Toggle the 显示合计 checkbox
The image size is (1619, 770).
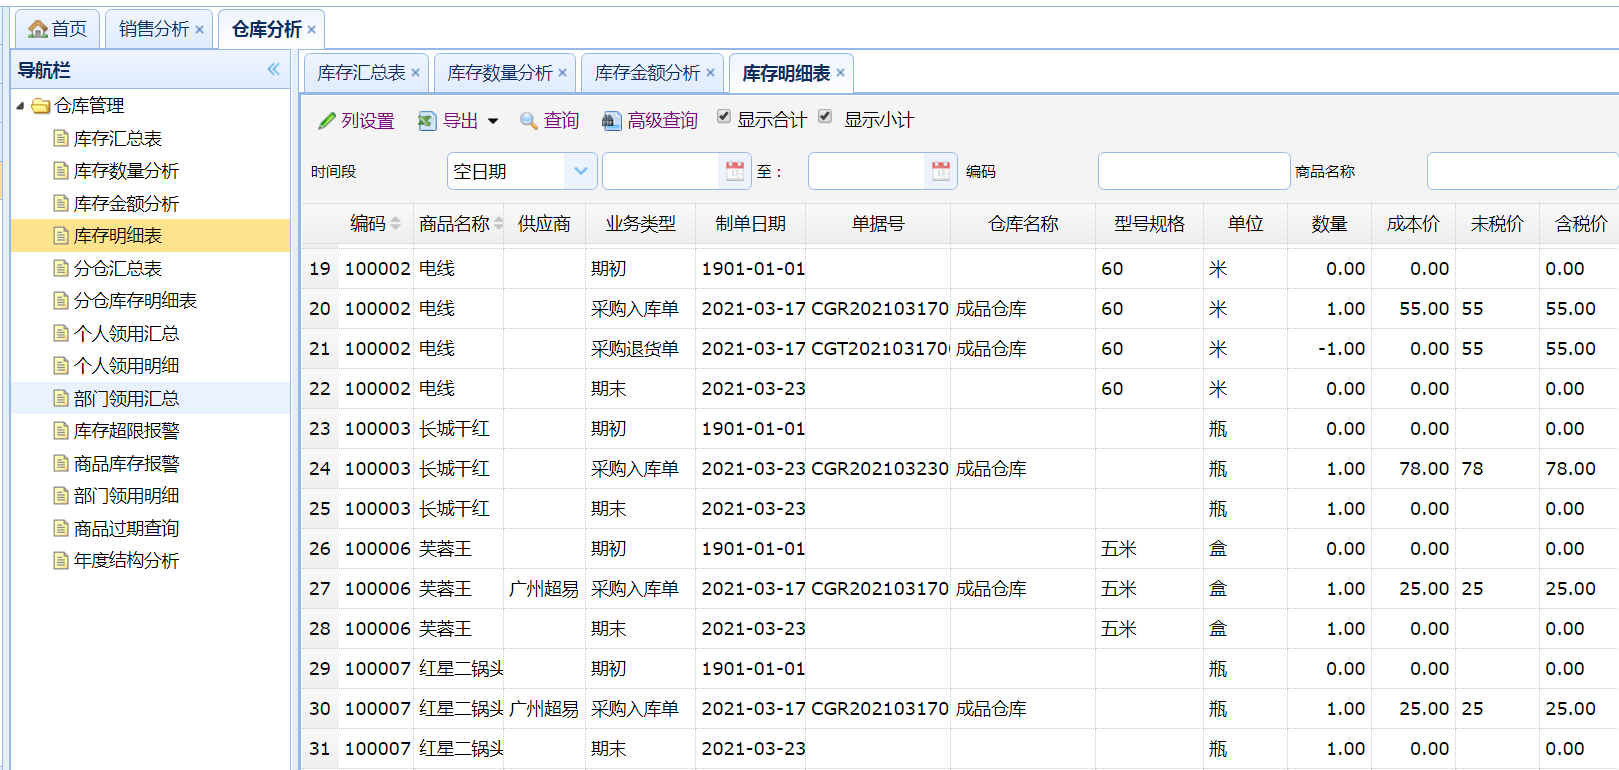[724, 117]
